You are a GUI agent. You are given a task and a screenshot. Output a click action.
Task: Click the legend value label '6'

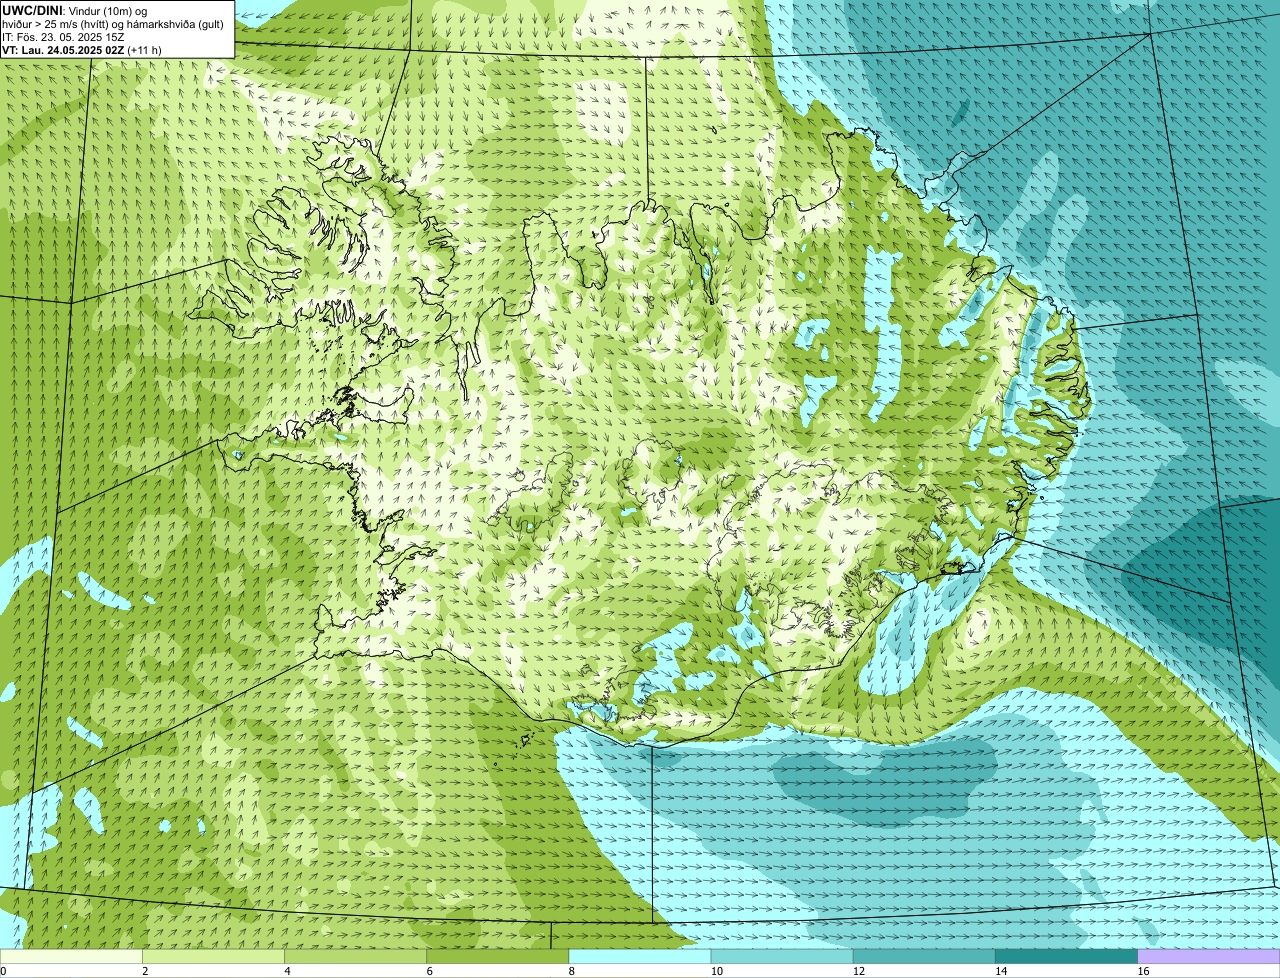429,971
